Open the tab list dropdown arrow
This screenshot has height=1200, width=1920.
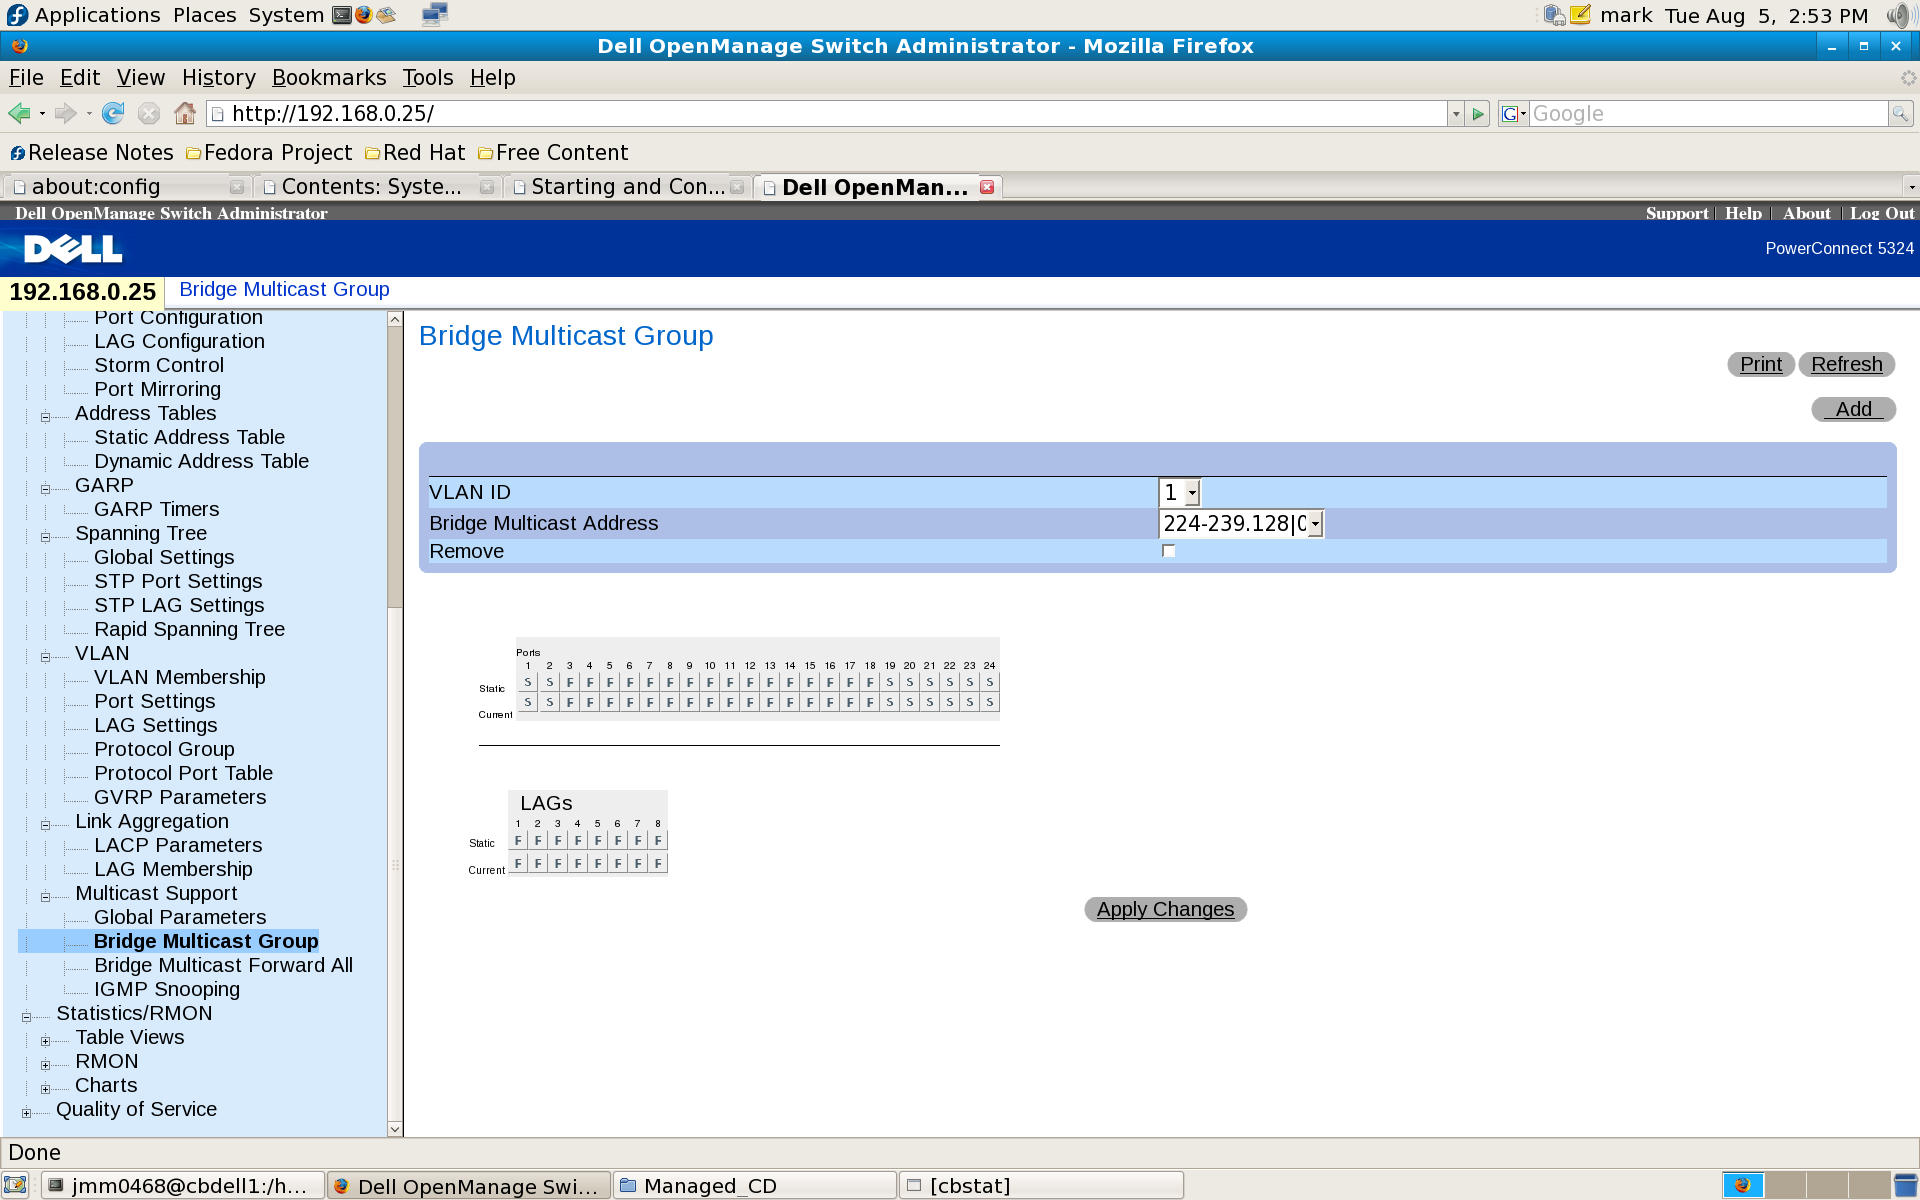pos(1911,187)
